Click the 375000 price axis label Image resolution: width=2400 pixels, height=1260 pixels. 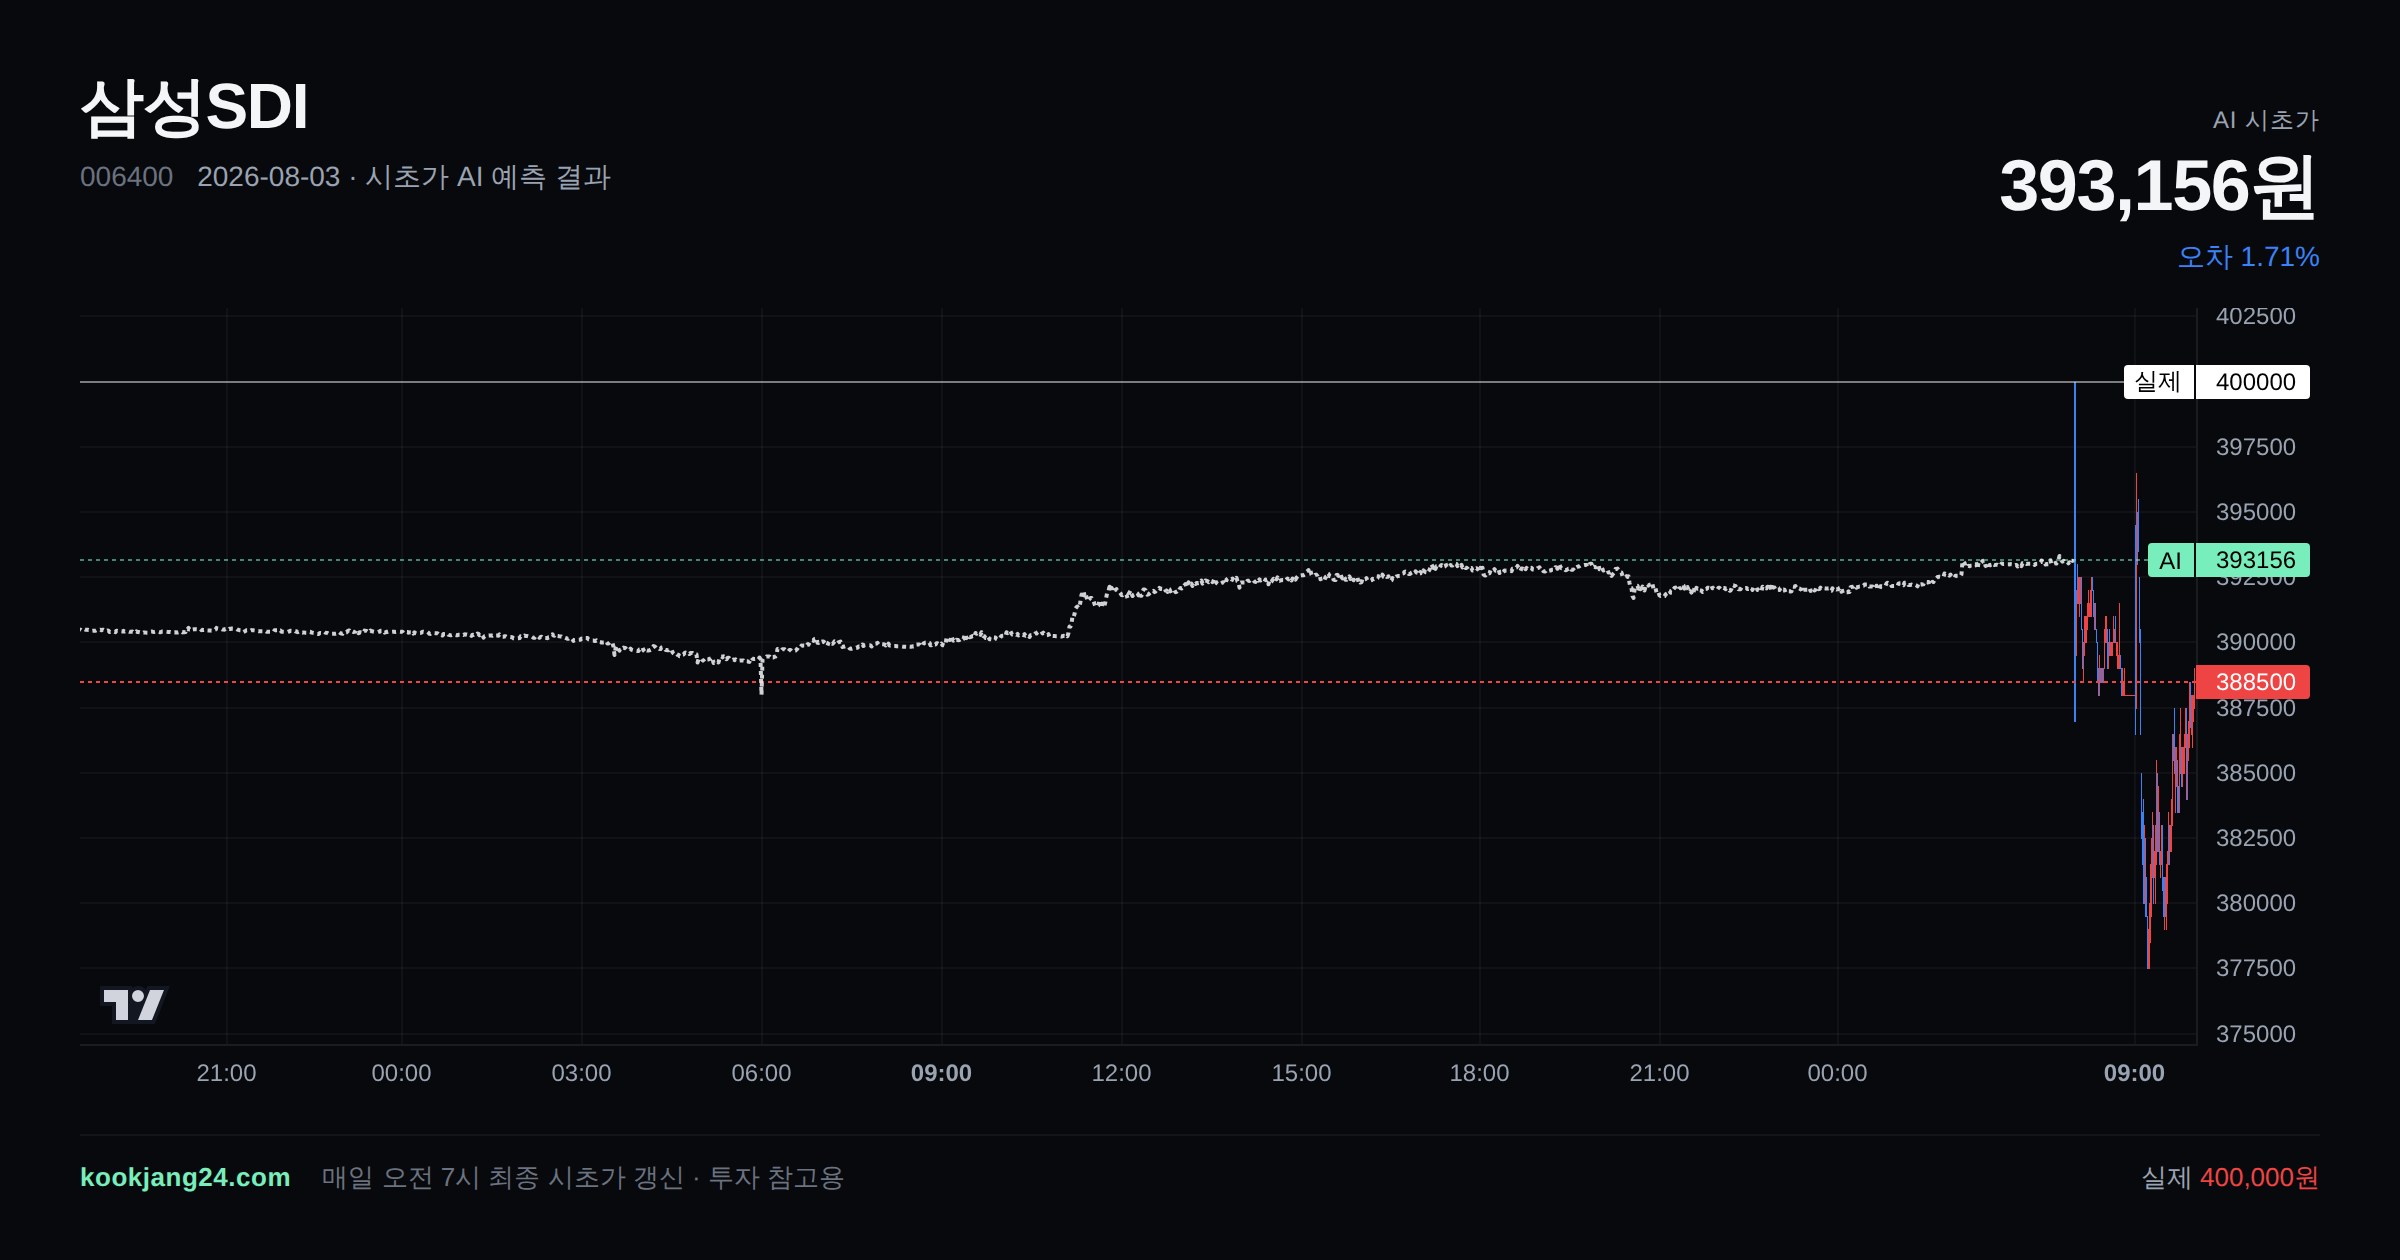[x=2255, y=1034]
